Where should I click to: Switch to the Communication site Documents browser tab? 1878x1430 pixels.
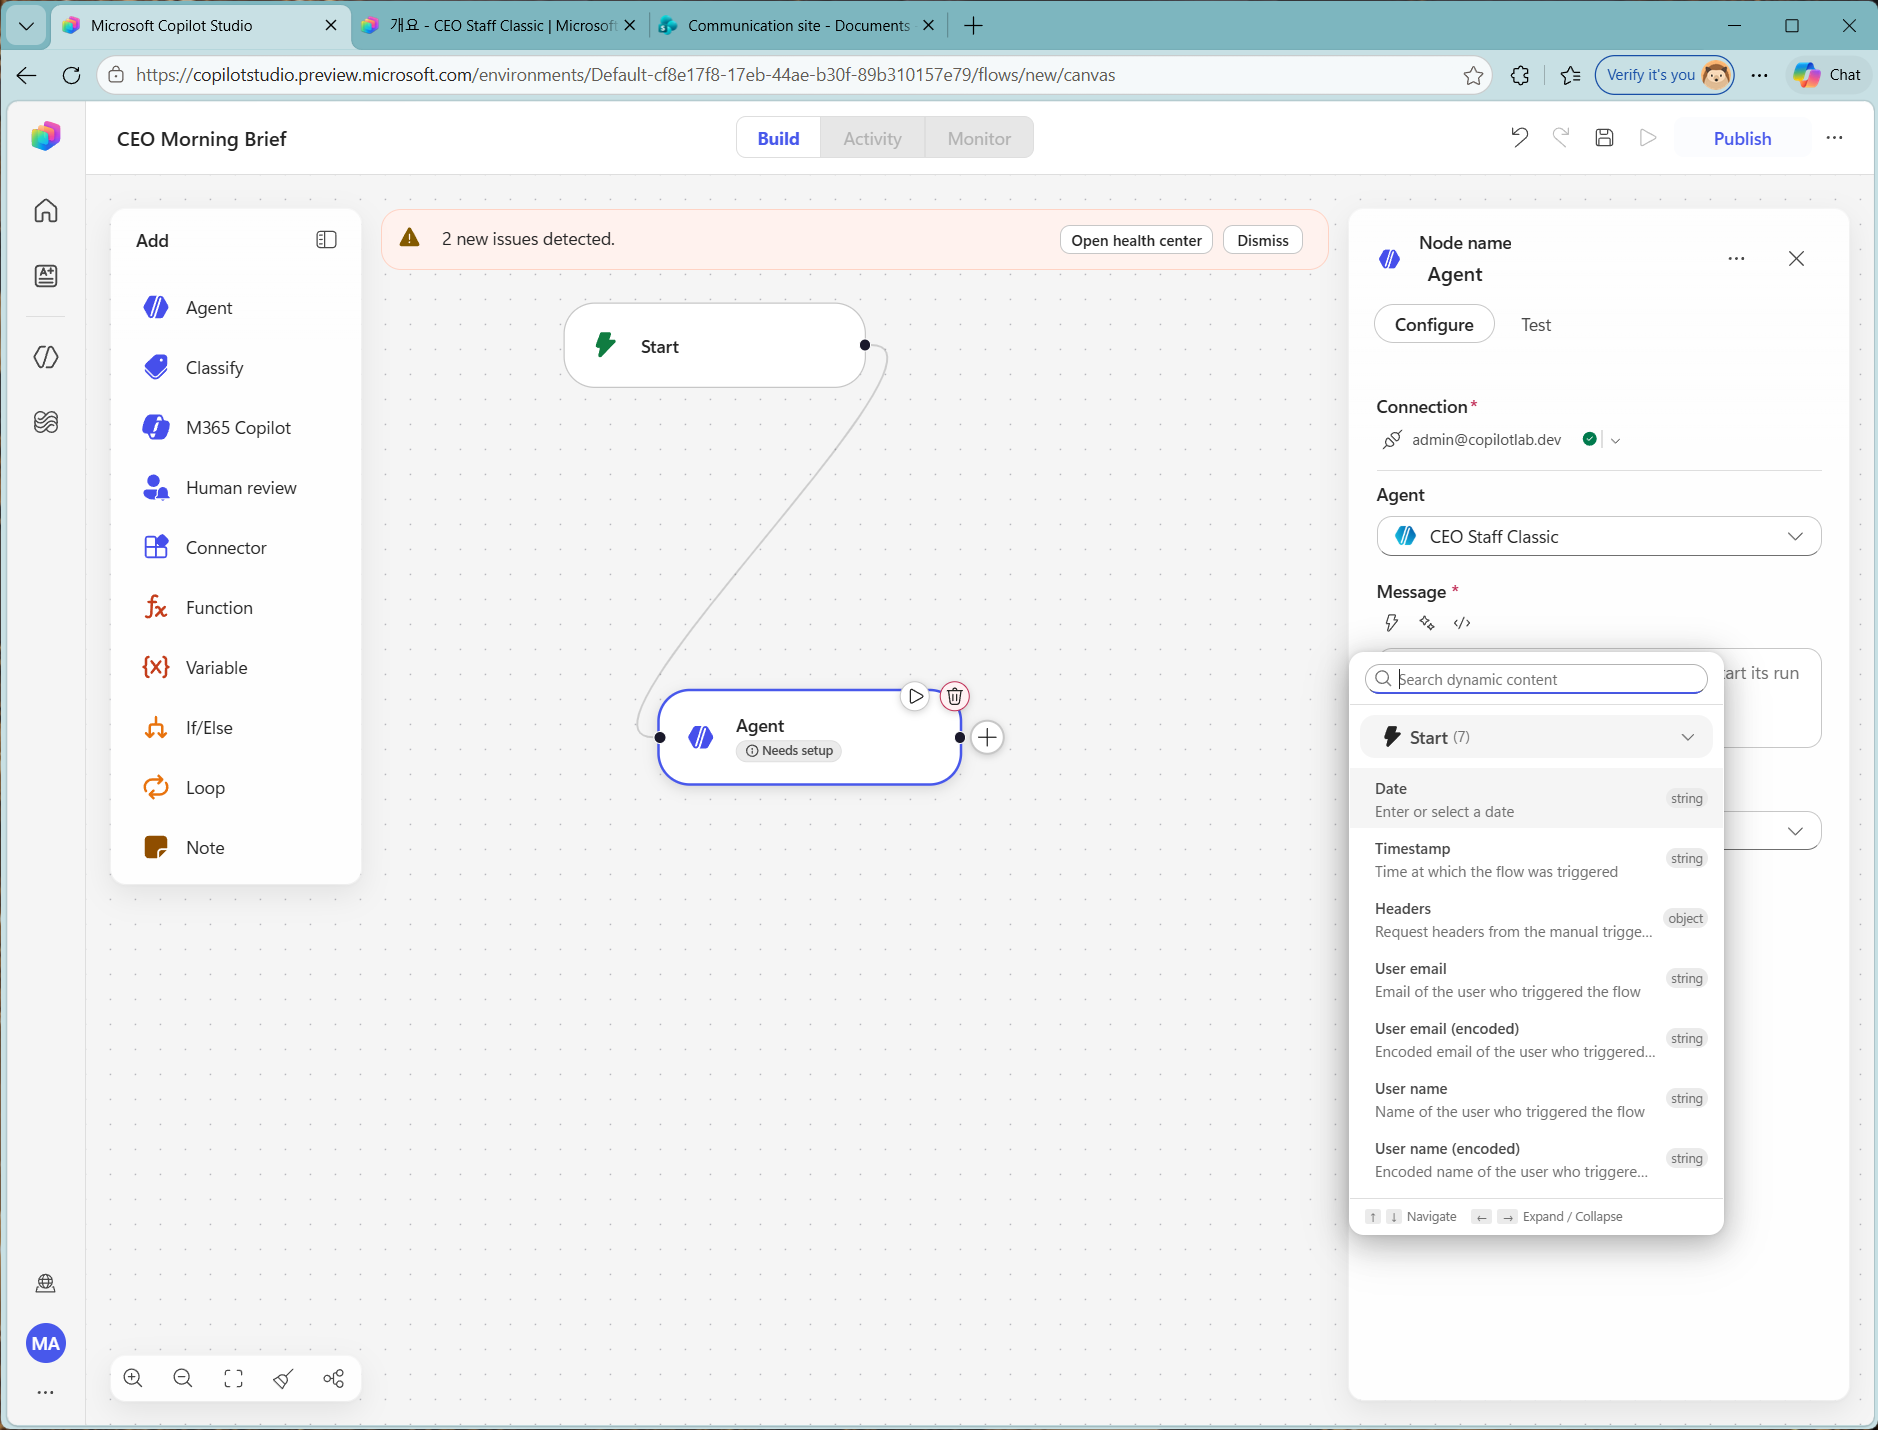798,26
